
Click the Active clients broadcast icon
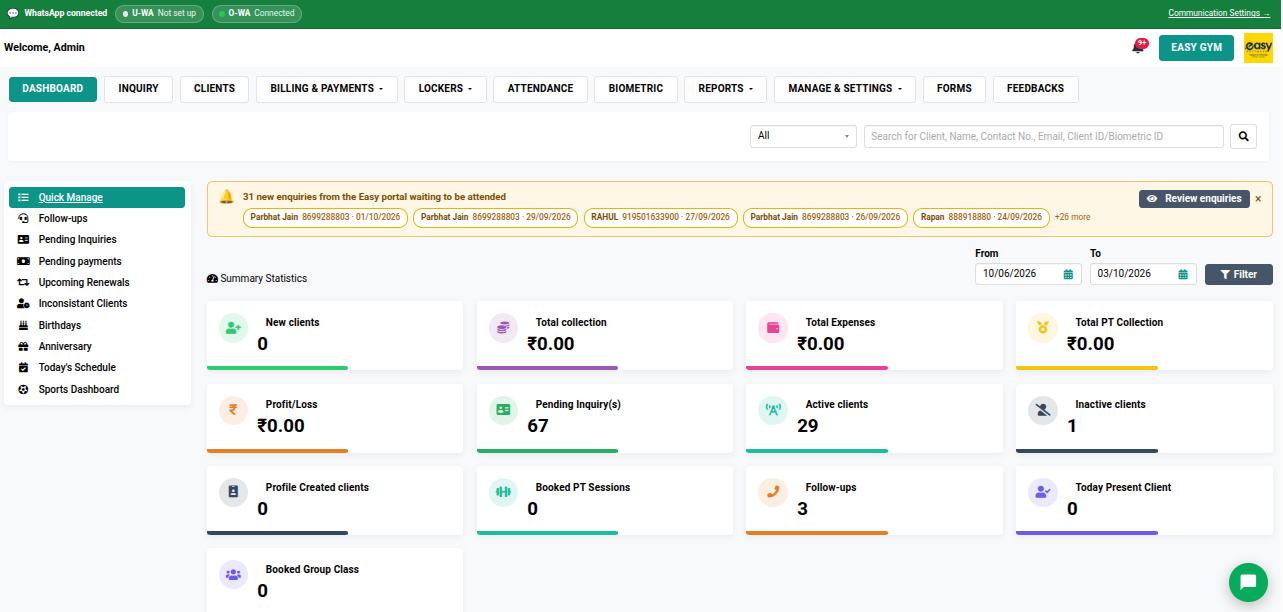[773, 409]
